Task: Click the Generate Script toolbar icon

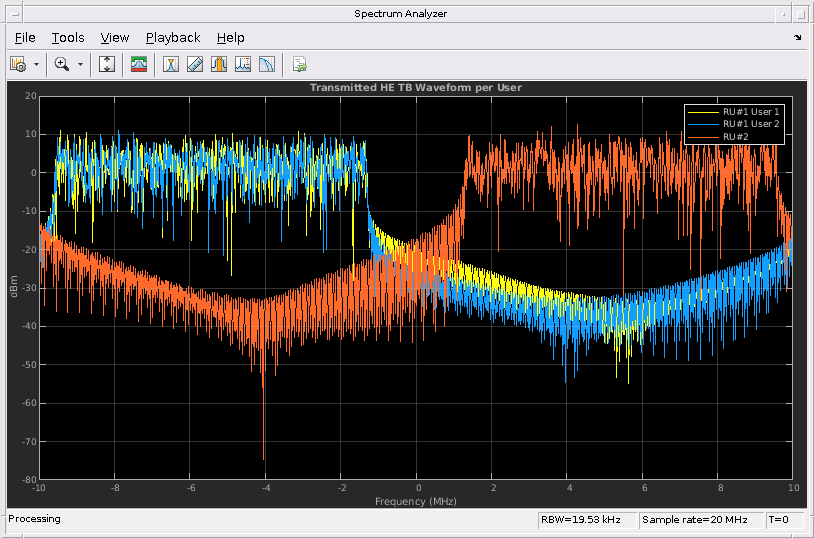Action: tap(299, 64)
